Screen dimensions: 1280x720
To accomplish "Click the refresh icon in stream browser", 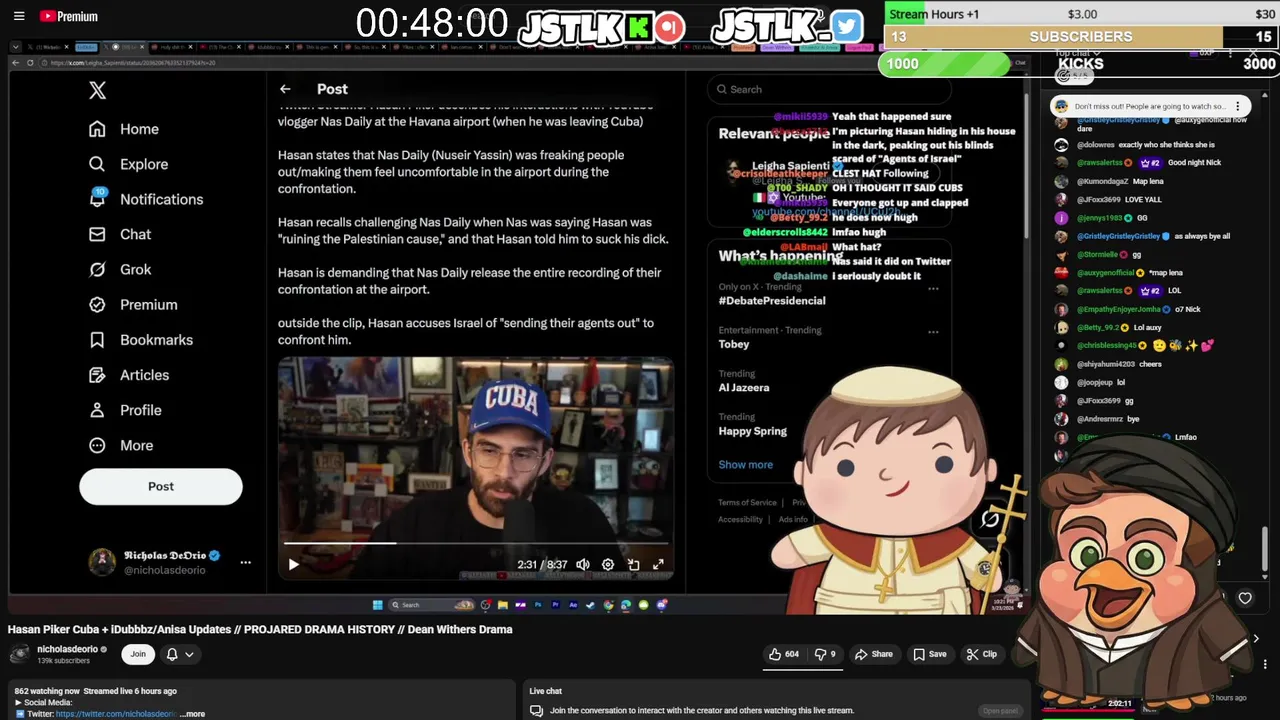I will (30, 63).
